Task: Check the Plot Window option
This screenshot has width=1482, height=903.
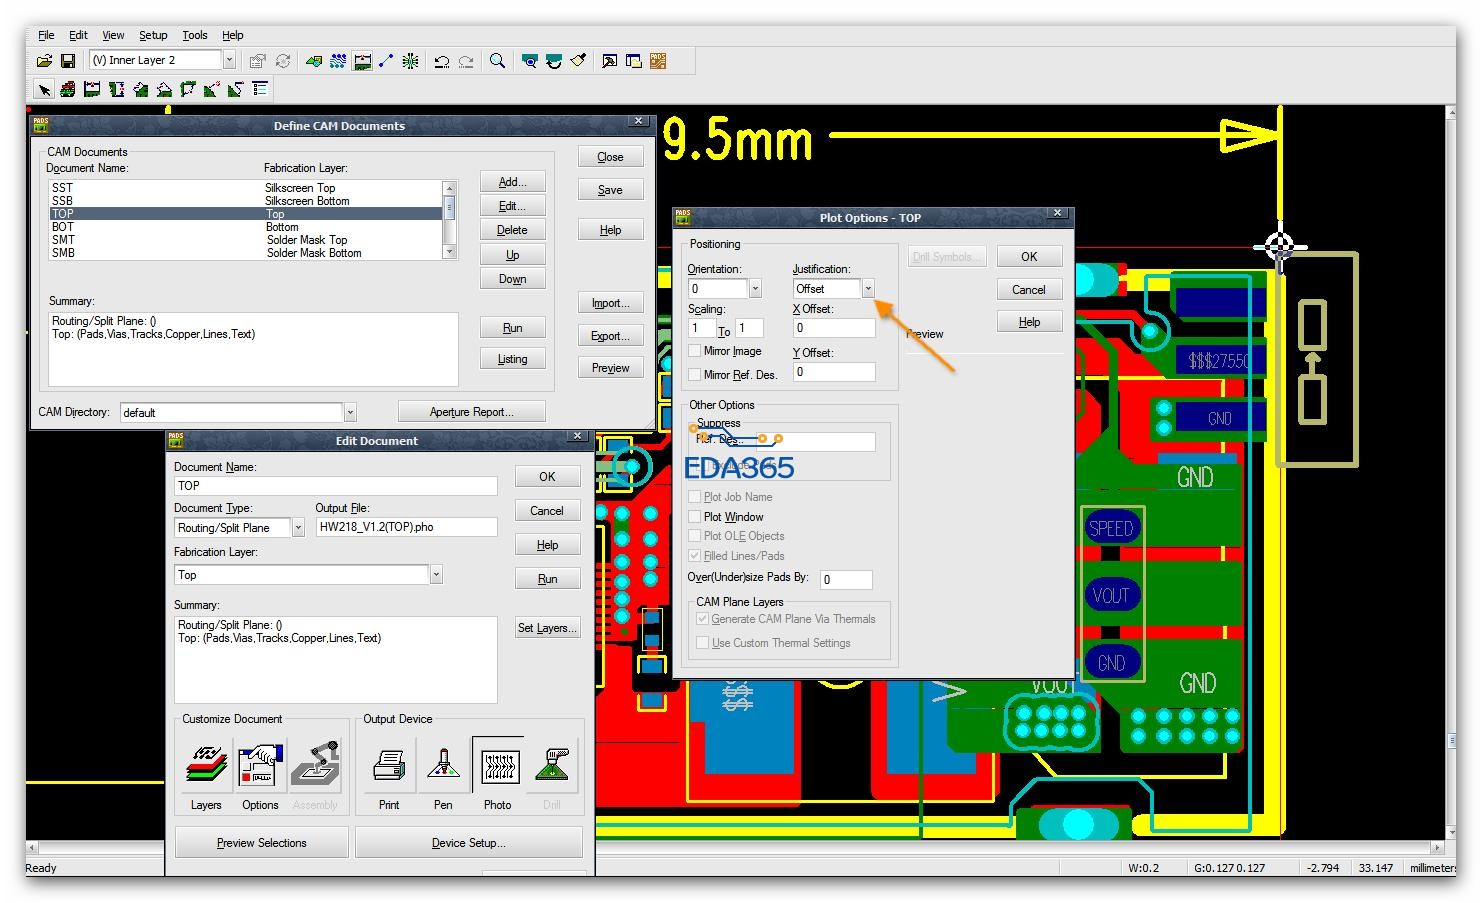Action: [x=695, y=517]
